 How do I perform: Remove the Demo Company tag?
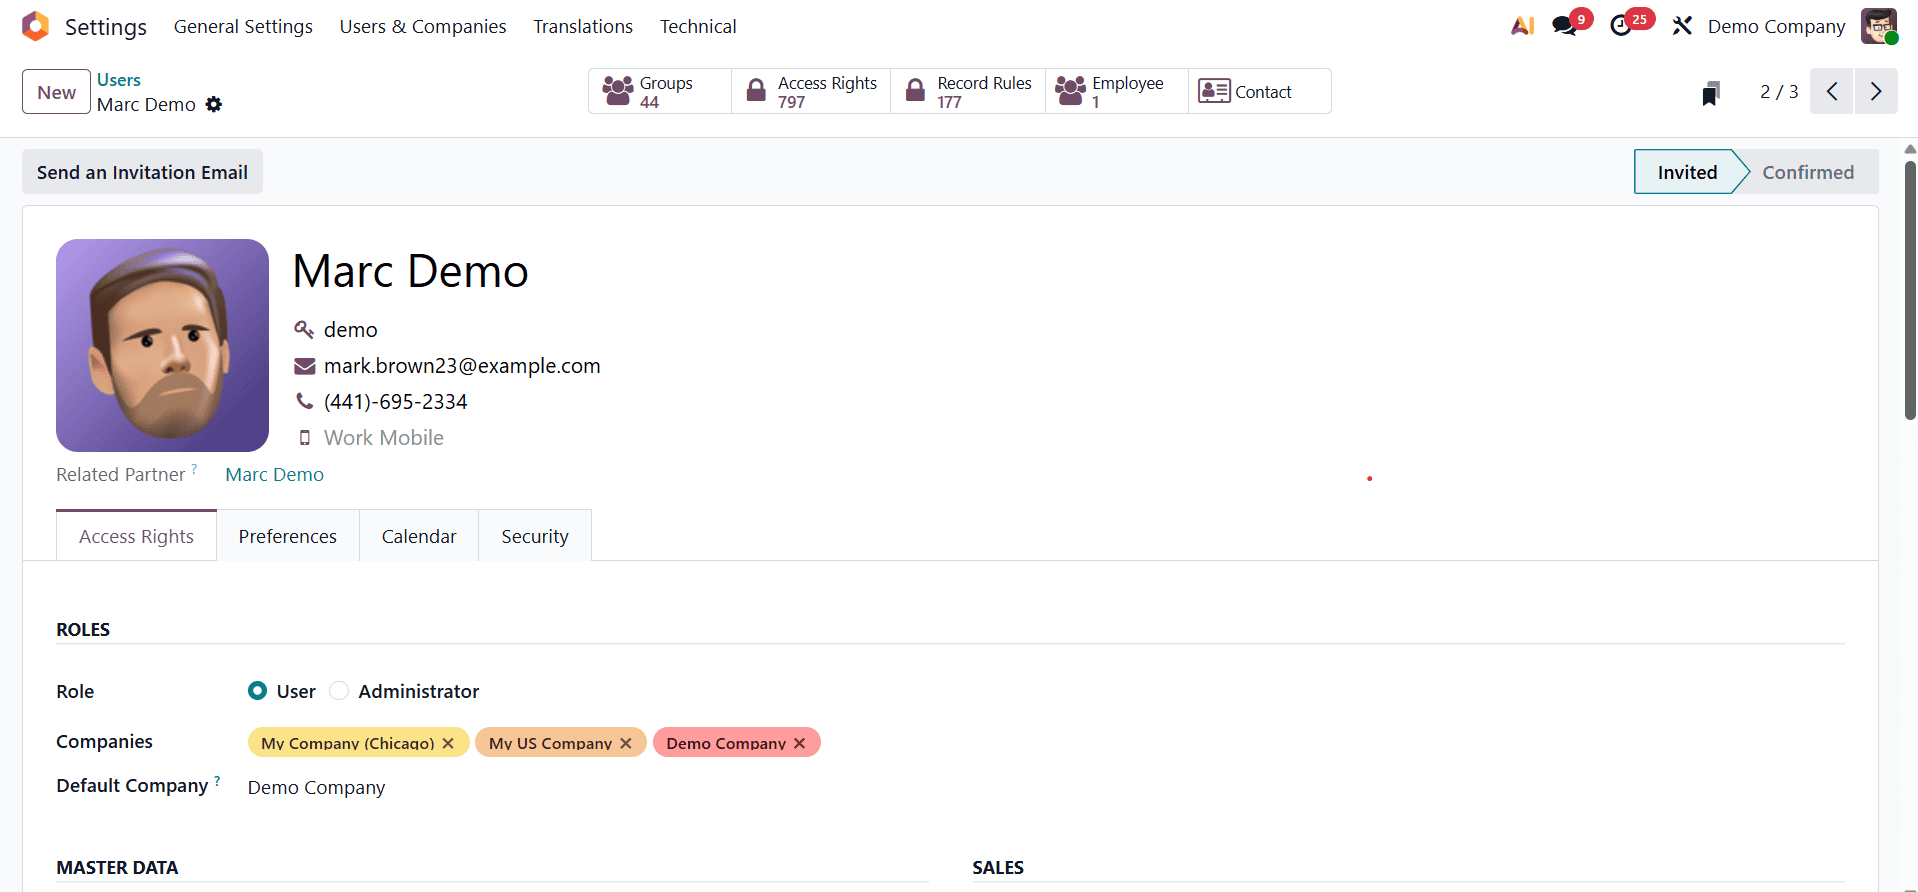[x=800, y=743]
